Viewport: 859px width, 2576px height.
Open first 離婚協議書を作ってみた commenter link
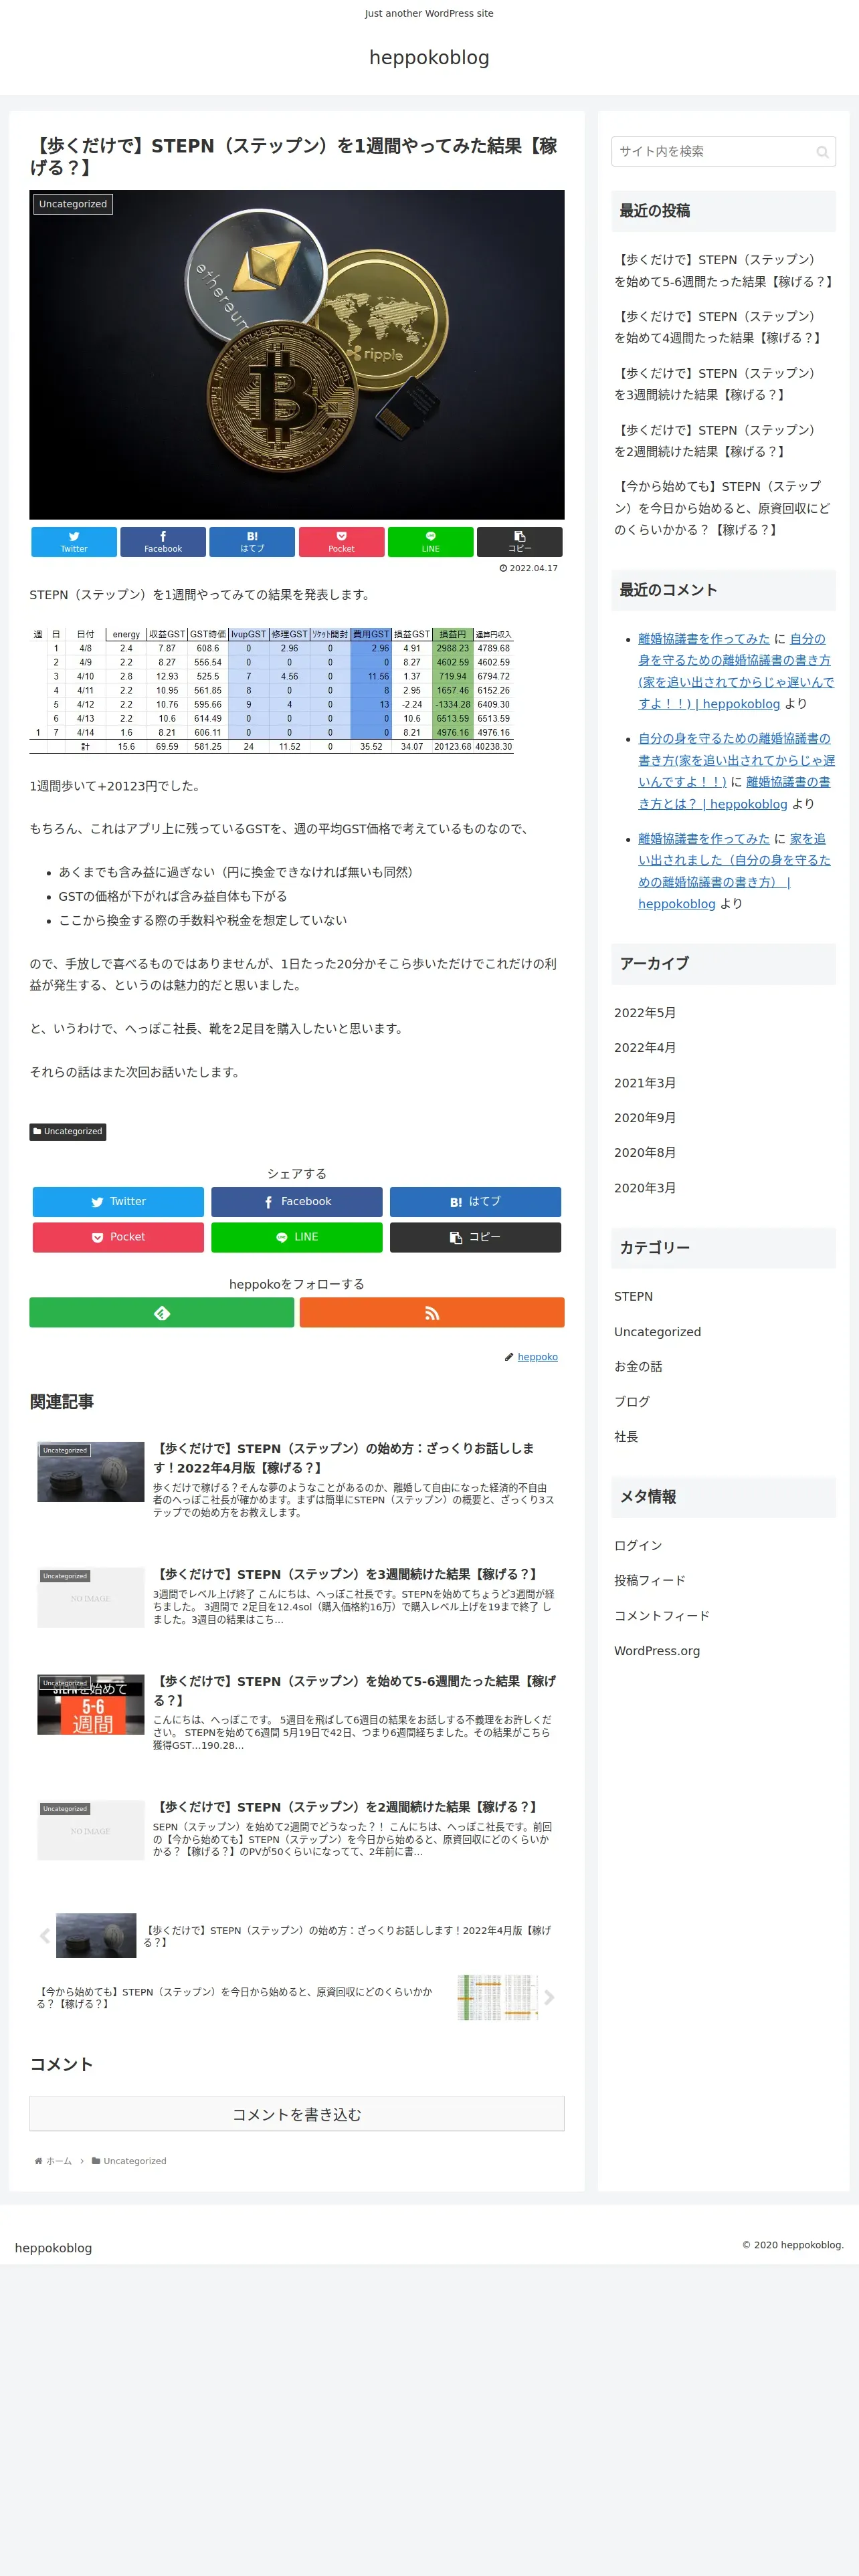[x=704, y=639]
